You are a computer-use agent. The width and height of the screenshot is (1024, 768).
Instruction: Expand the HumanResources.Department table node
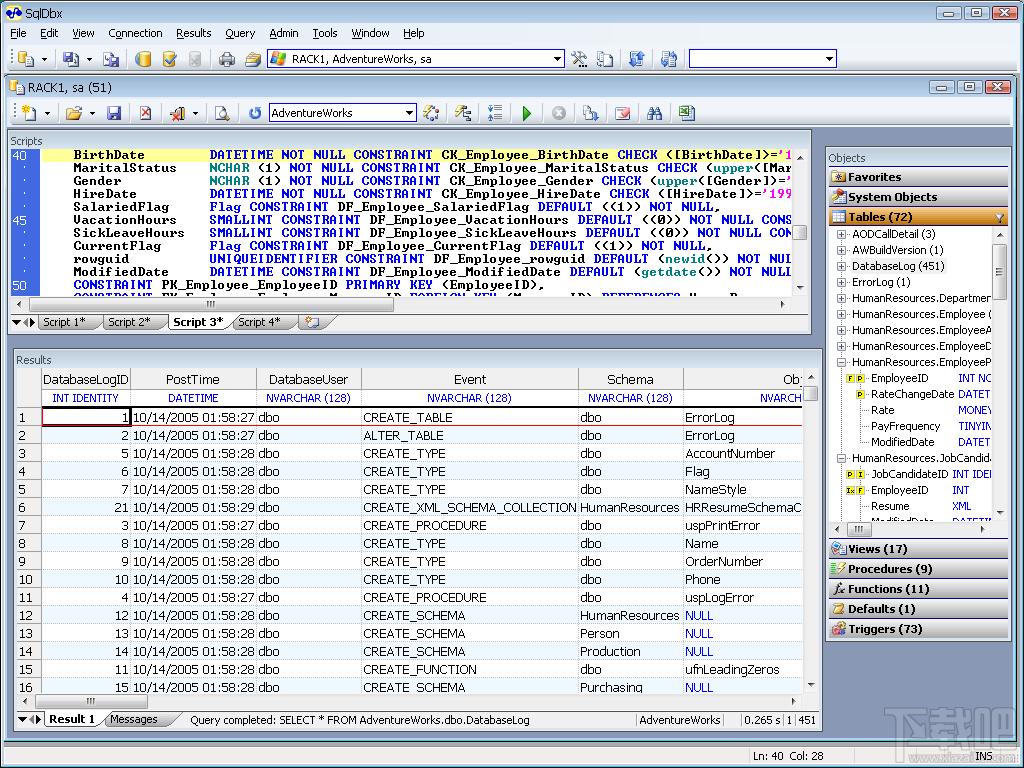pos(841,298)
